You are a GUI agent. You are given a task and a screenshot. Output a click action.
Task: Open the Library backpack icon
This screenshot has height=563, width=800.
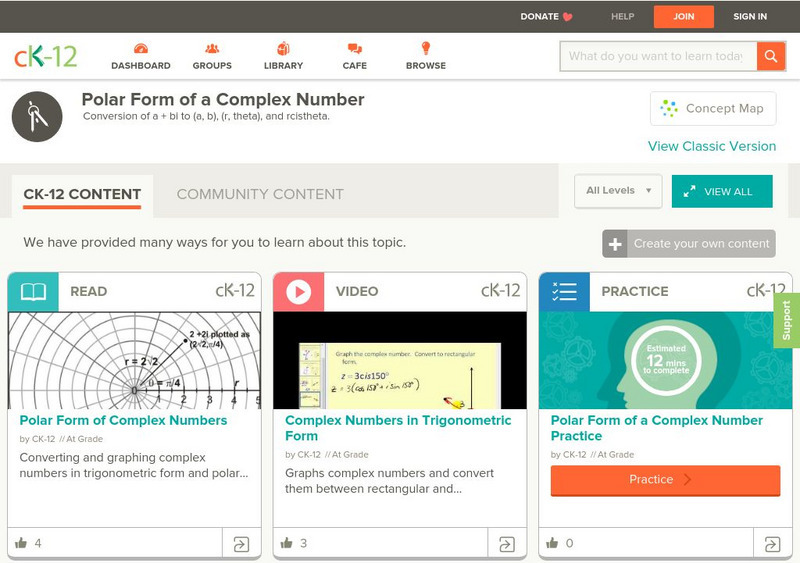point(283,48)
